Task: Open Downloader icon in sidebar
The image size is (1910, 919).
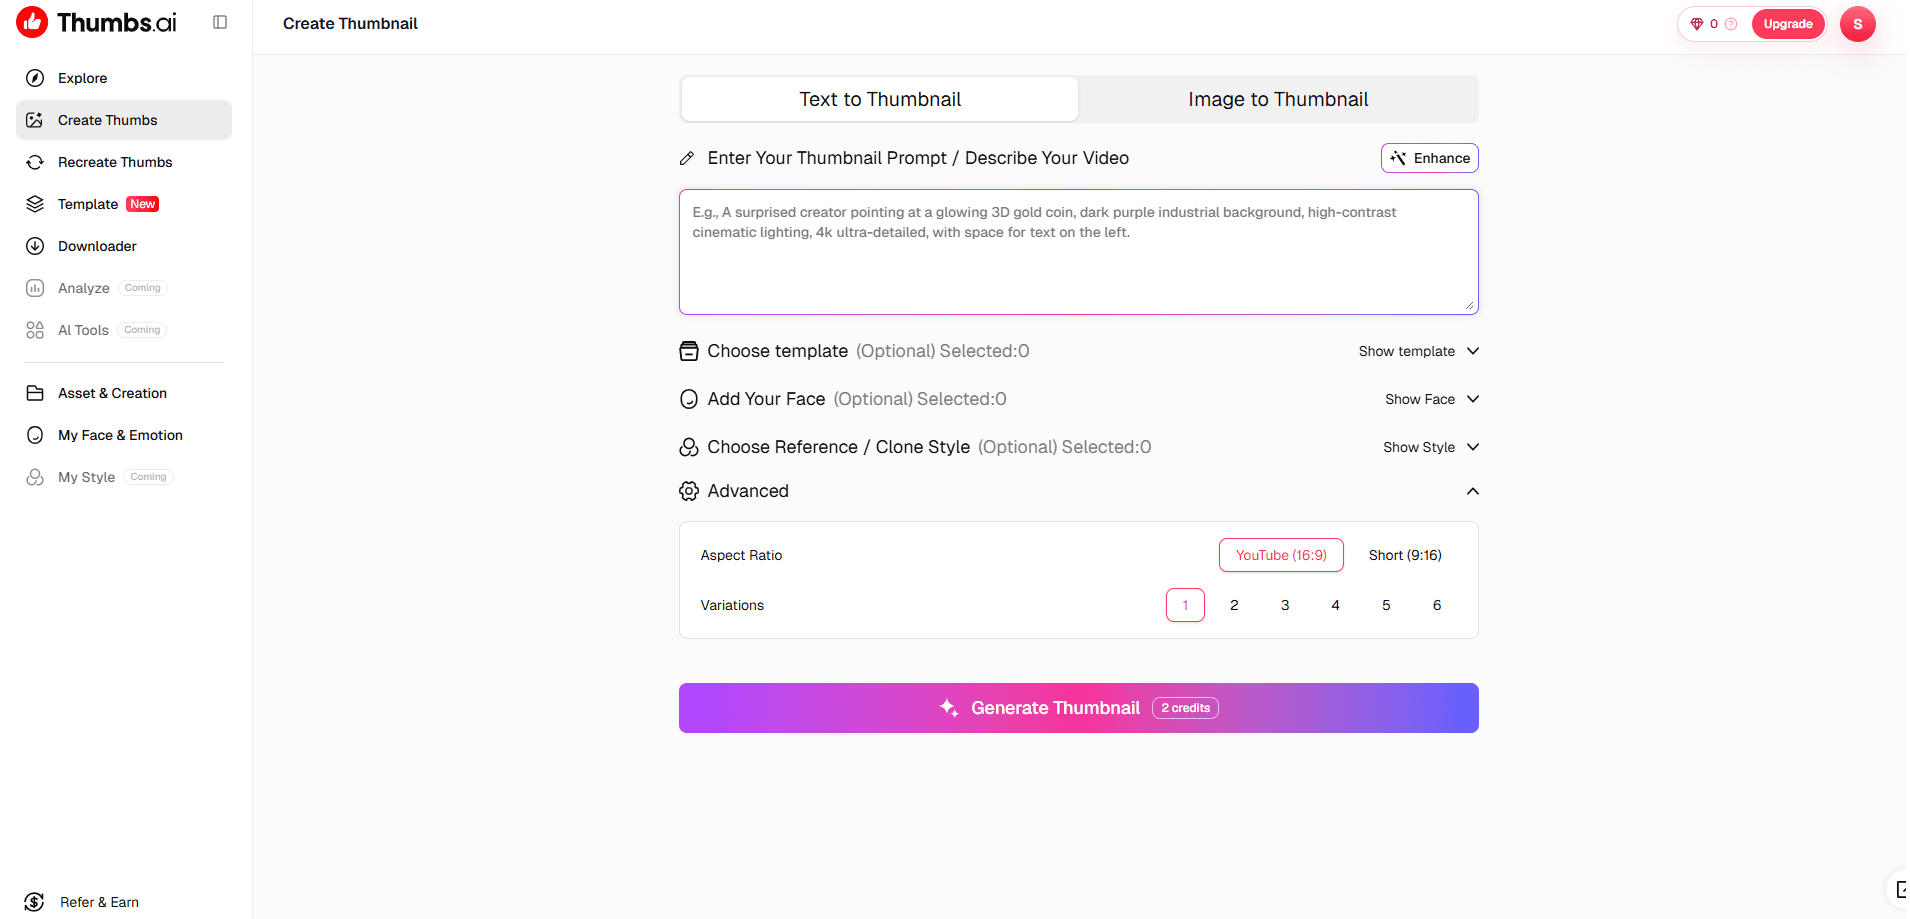Action: pos(35,246)
